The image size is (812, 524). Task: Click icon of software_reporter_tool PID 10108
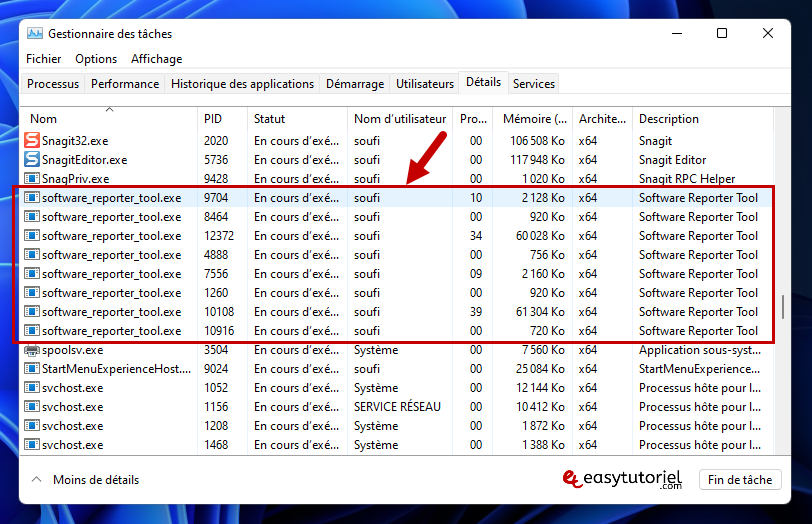coord(32,312)
